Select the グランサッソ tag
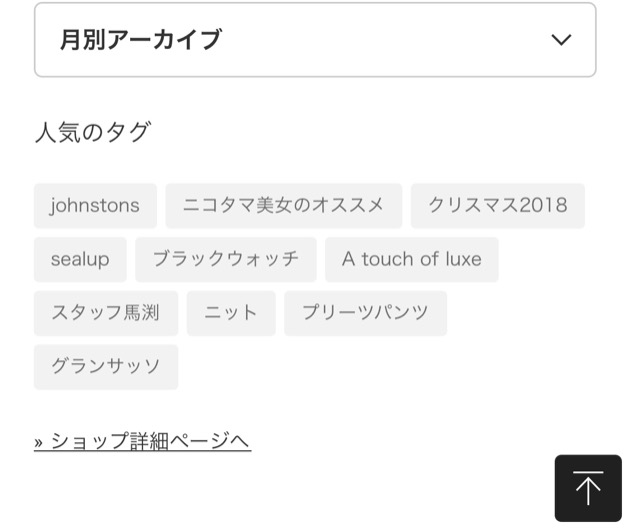 (106, 366)
